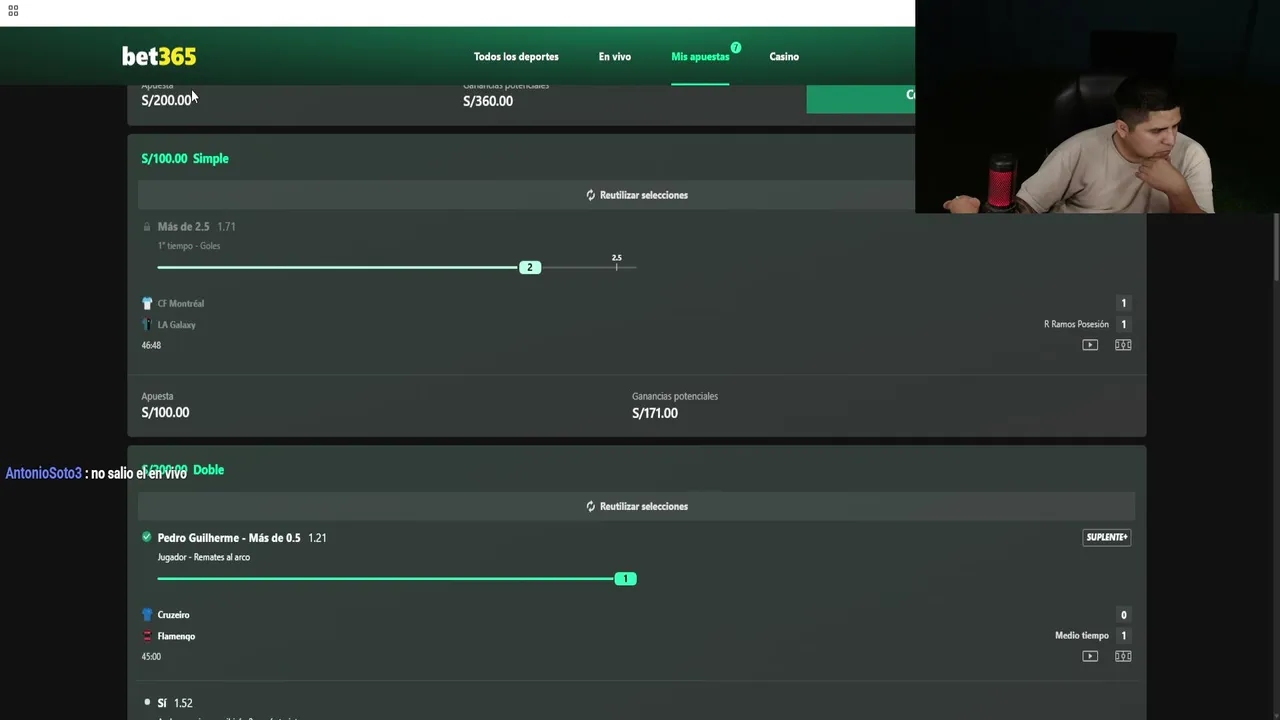Click the bet count badge on Mis apuestas
Viewport: 1280px width, 720px height.
pos(736,47)
